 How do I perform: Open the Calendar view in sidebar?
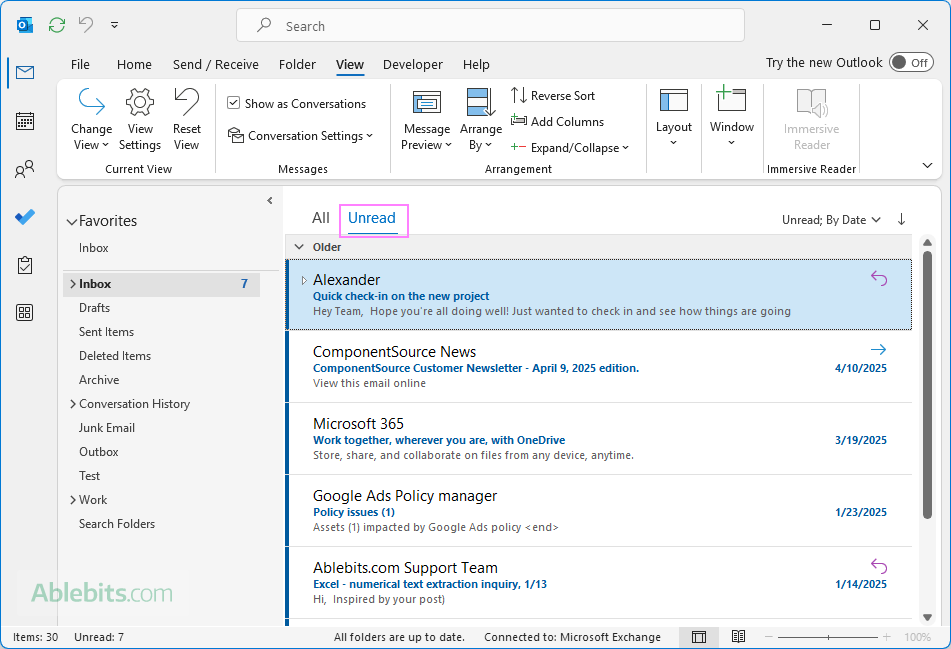point(25,121)
